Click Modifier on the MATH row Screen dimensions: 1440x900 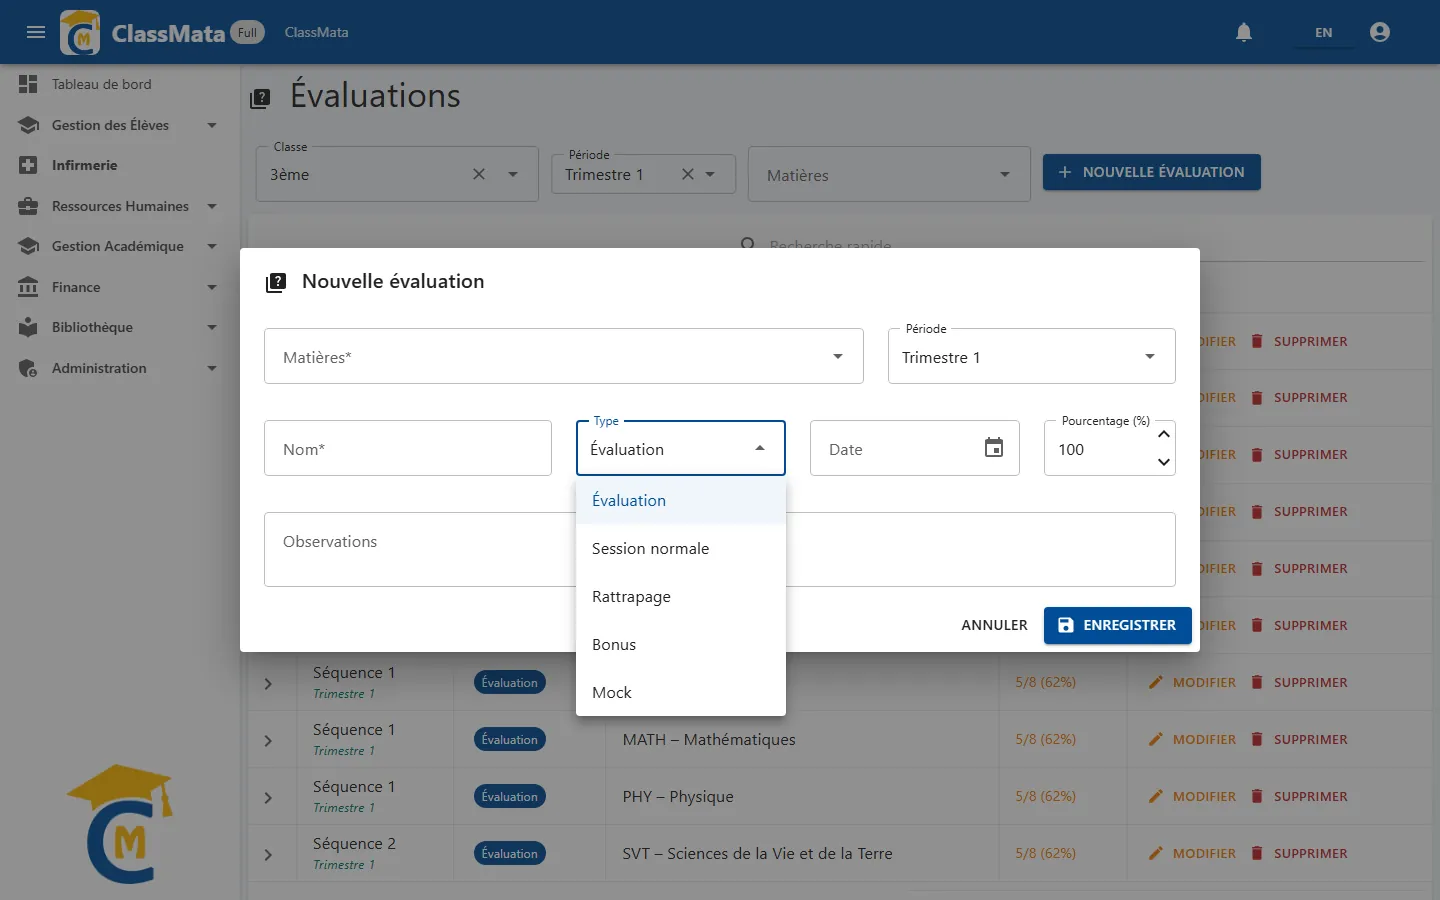1192,739
